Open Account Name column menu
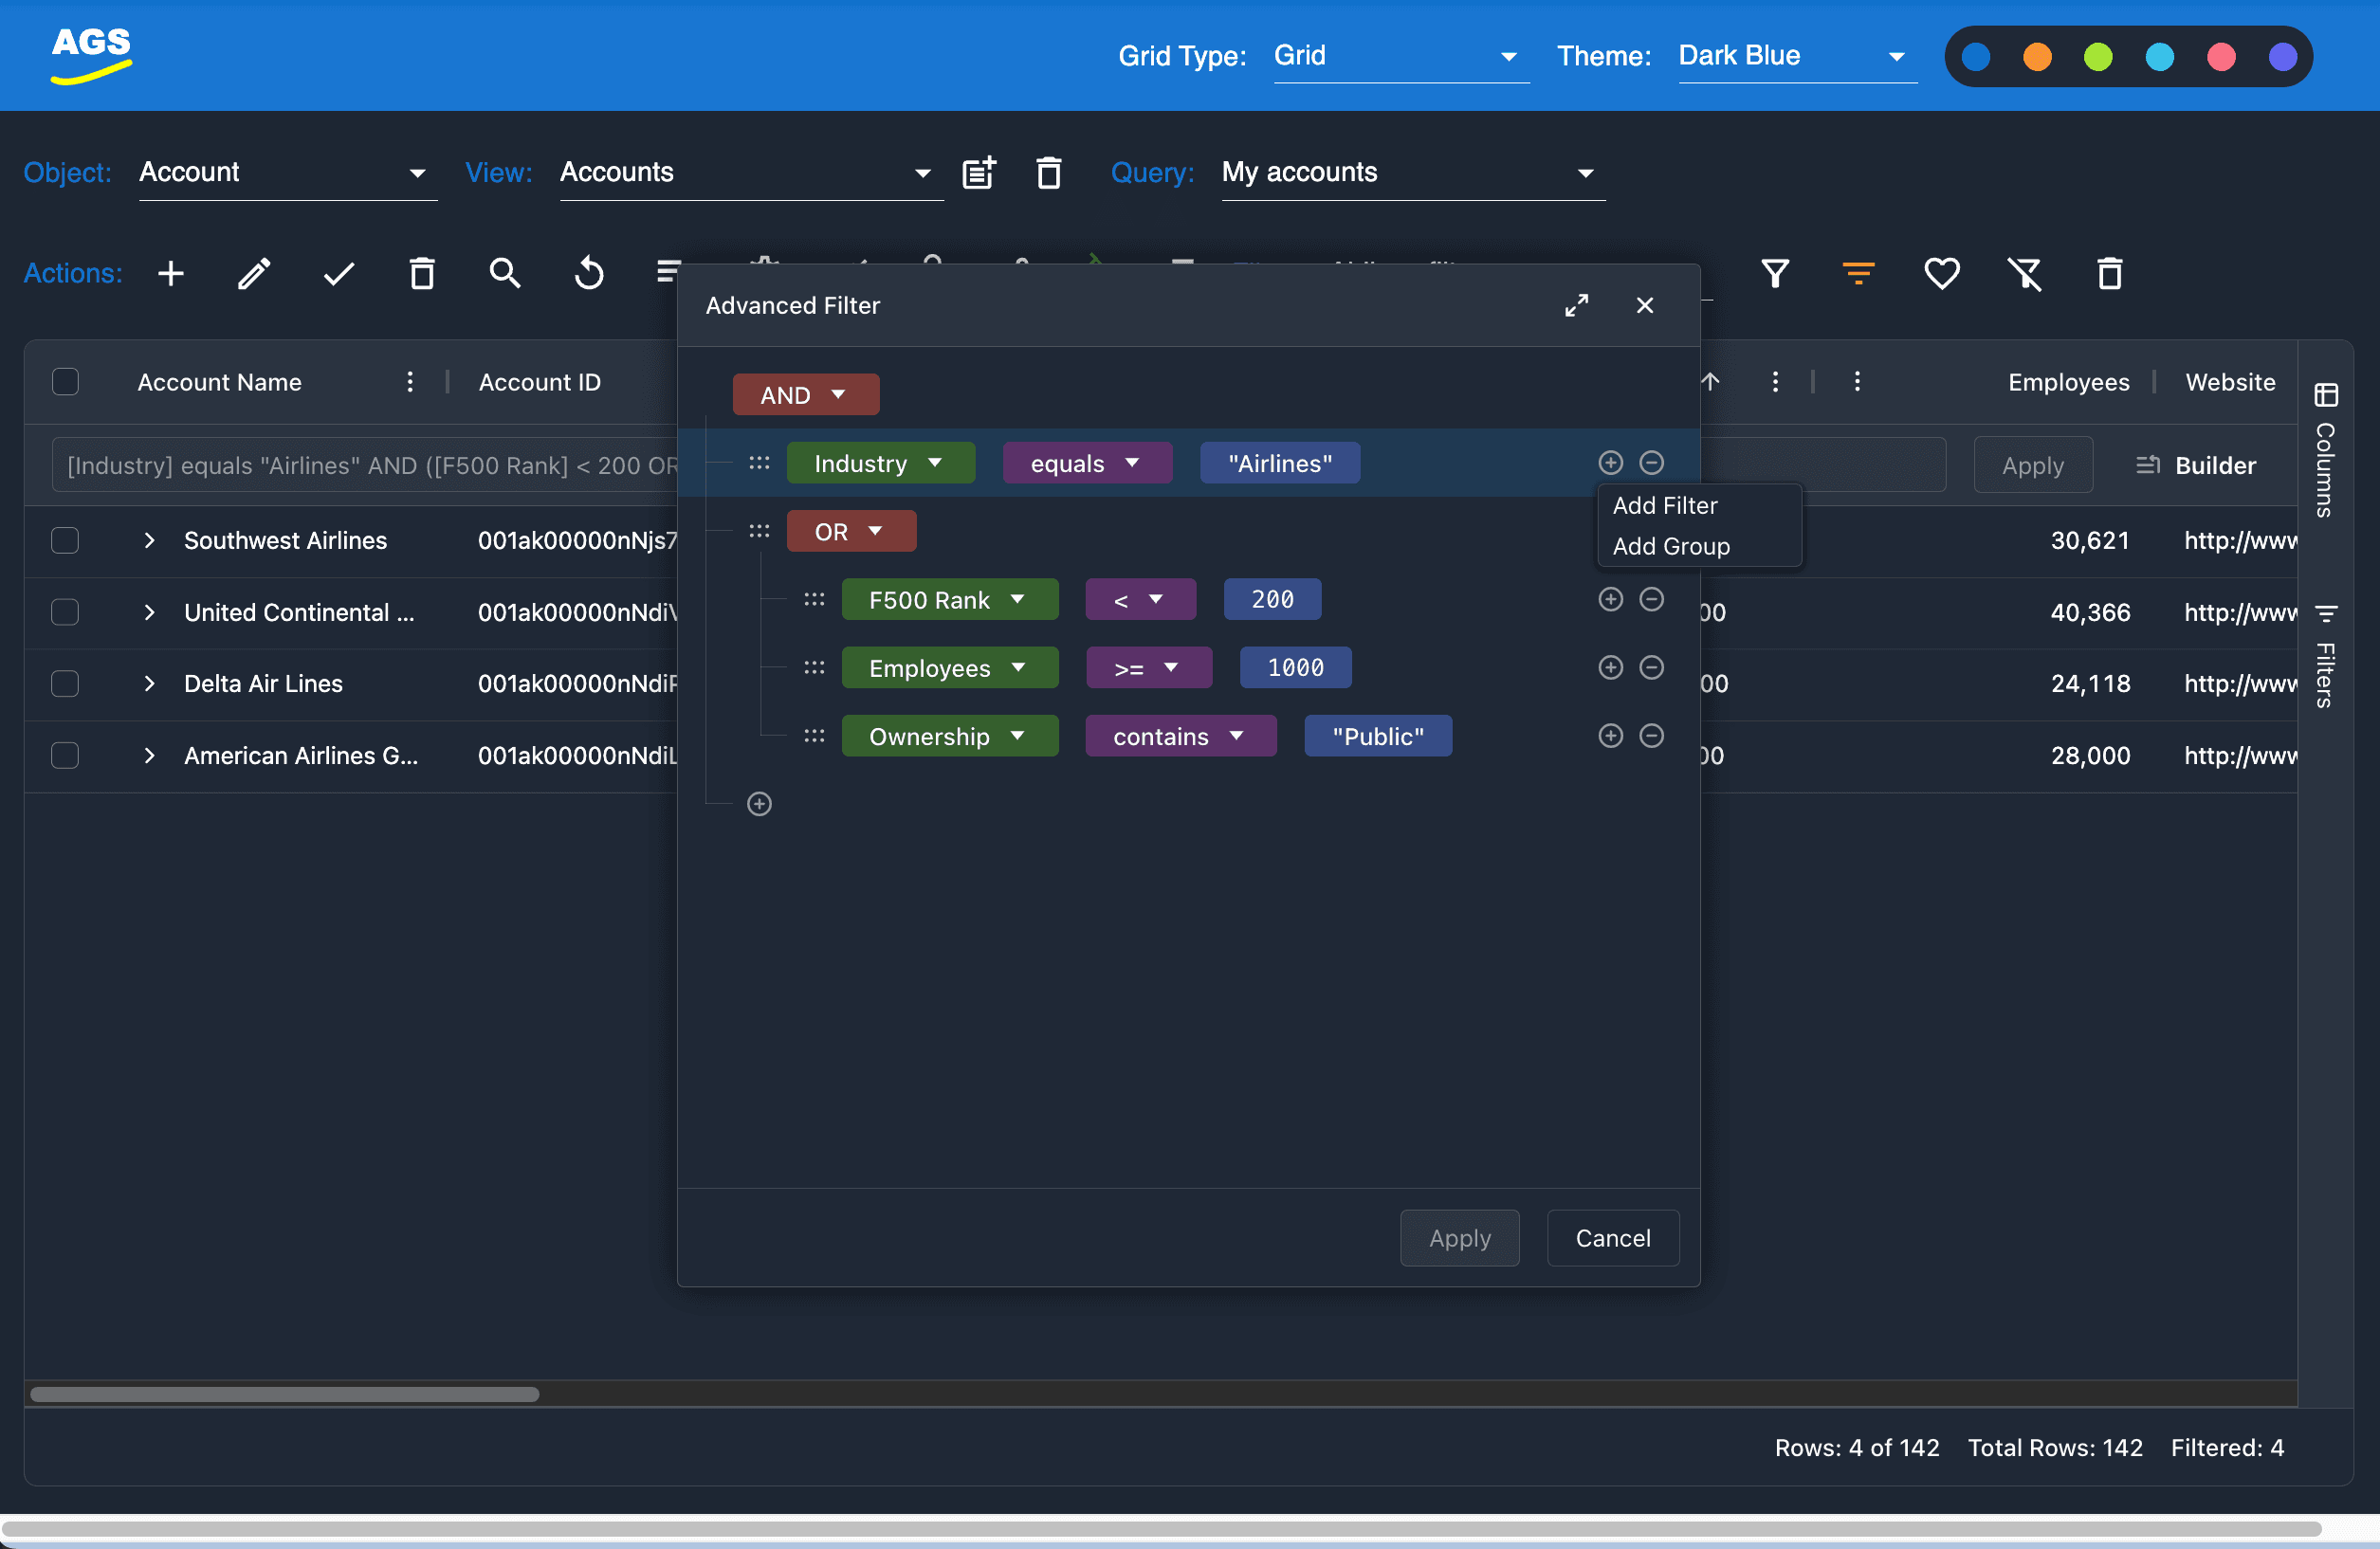 point(409,381)
